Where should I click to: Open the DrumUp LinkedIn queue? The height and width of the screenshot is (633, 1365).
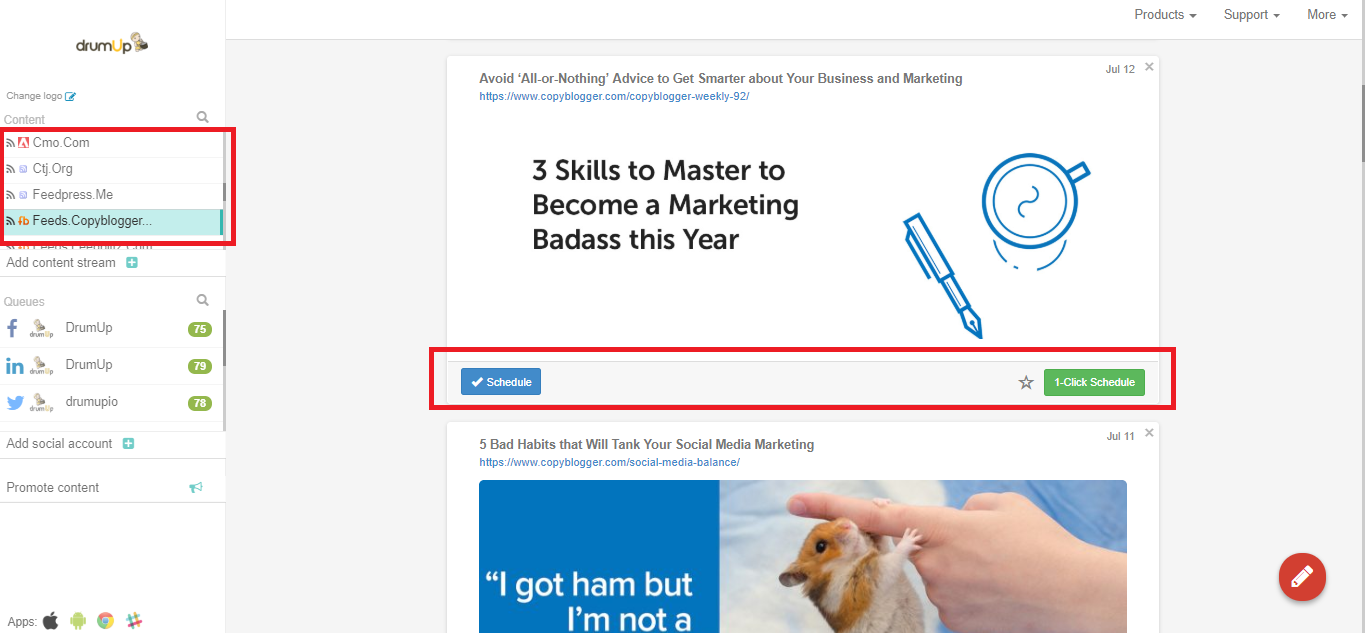coord(112,366)
